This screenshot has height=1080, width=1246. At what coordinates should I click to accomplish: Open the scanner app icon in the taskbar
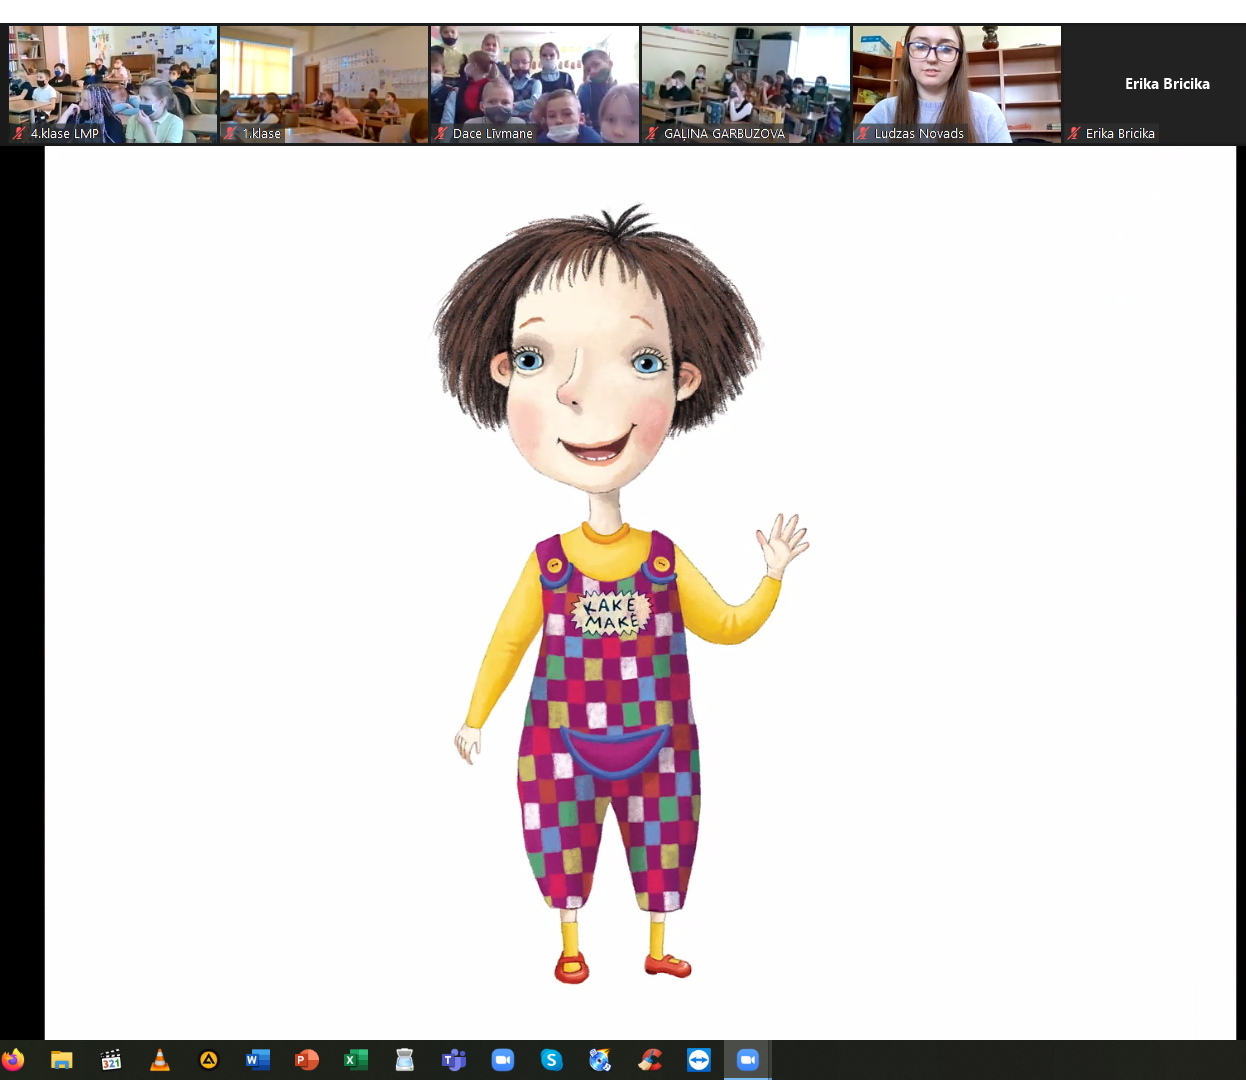pos(405,1060)
